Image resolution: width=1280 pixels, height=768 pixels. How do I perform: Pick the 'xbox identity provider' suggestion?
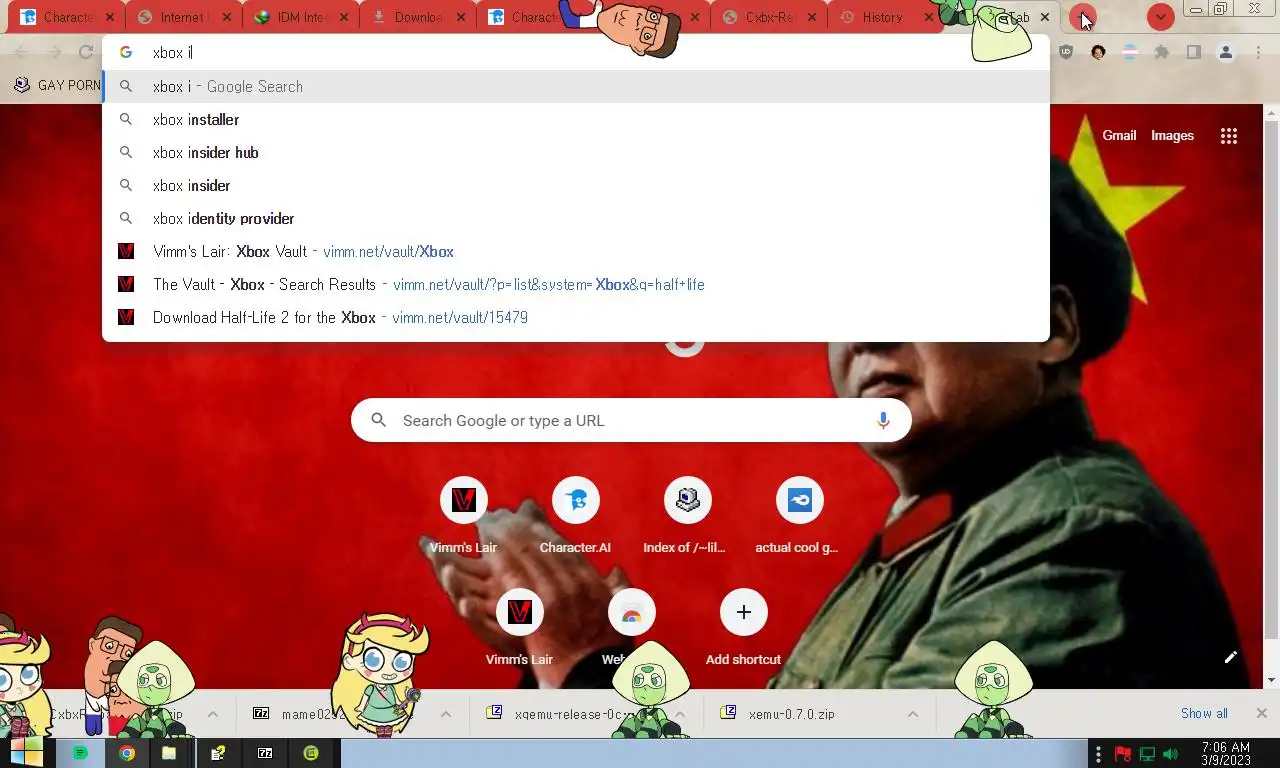click(x=576, y=218)
